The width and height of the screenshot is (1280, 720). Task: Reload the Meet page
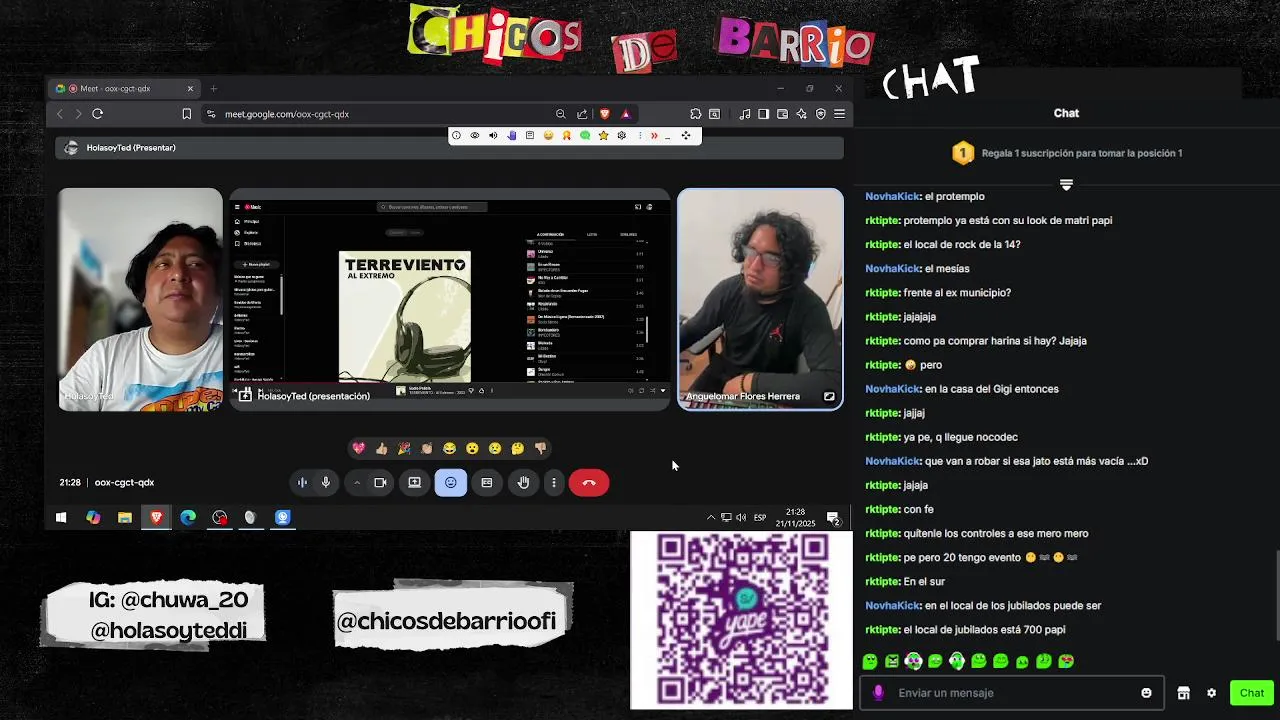(x=98, y=114)
